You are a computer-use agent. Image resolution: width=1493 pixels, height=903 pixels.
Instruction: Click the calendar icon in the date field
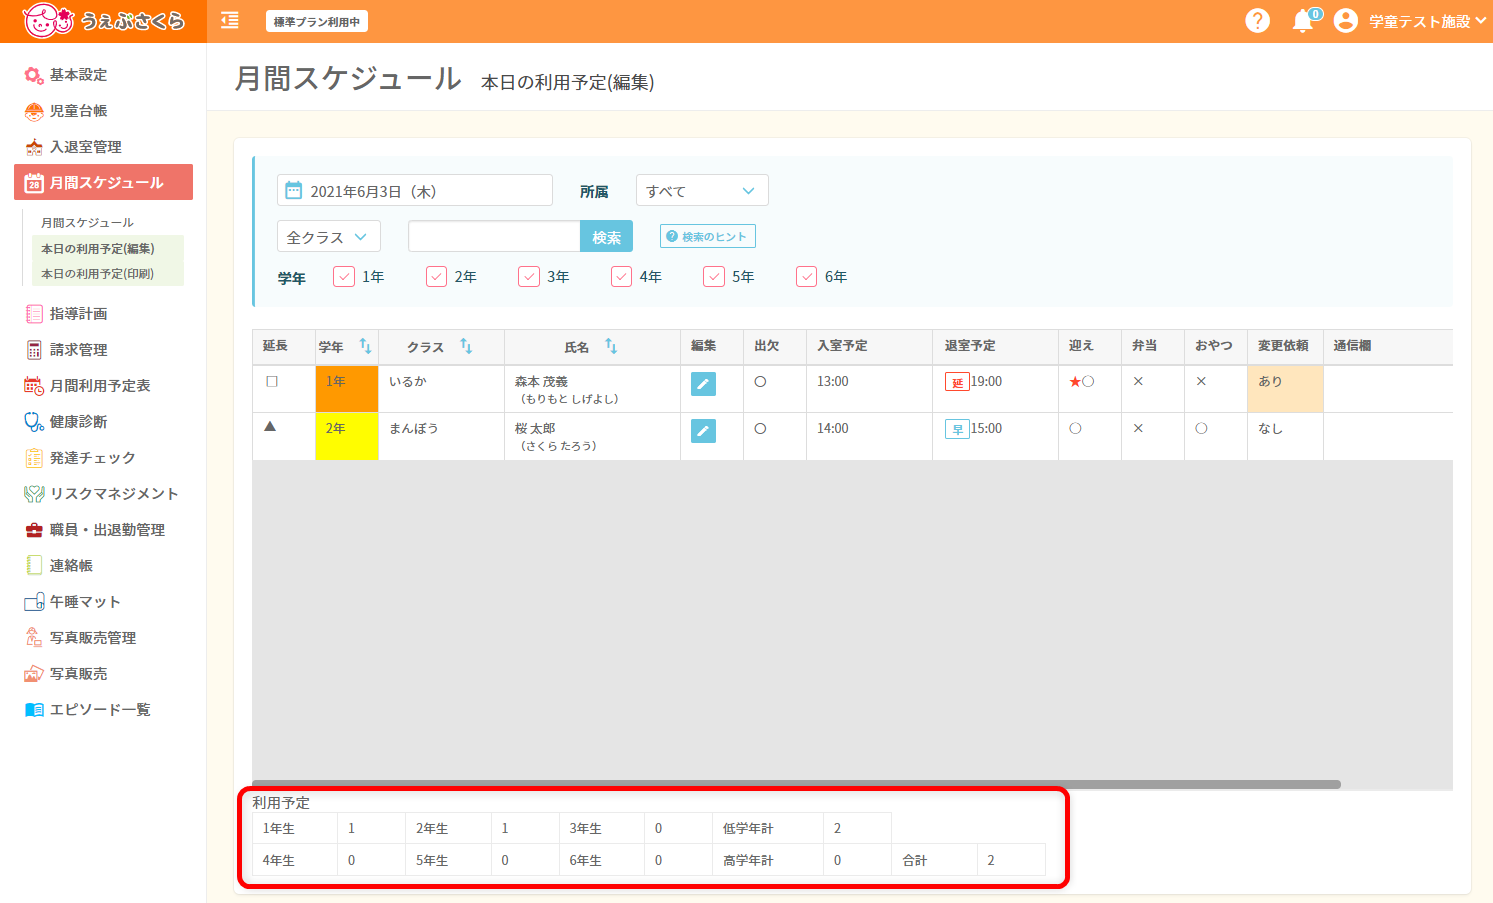294,190
